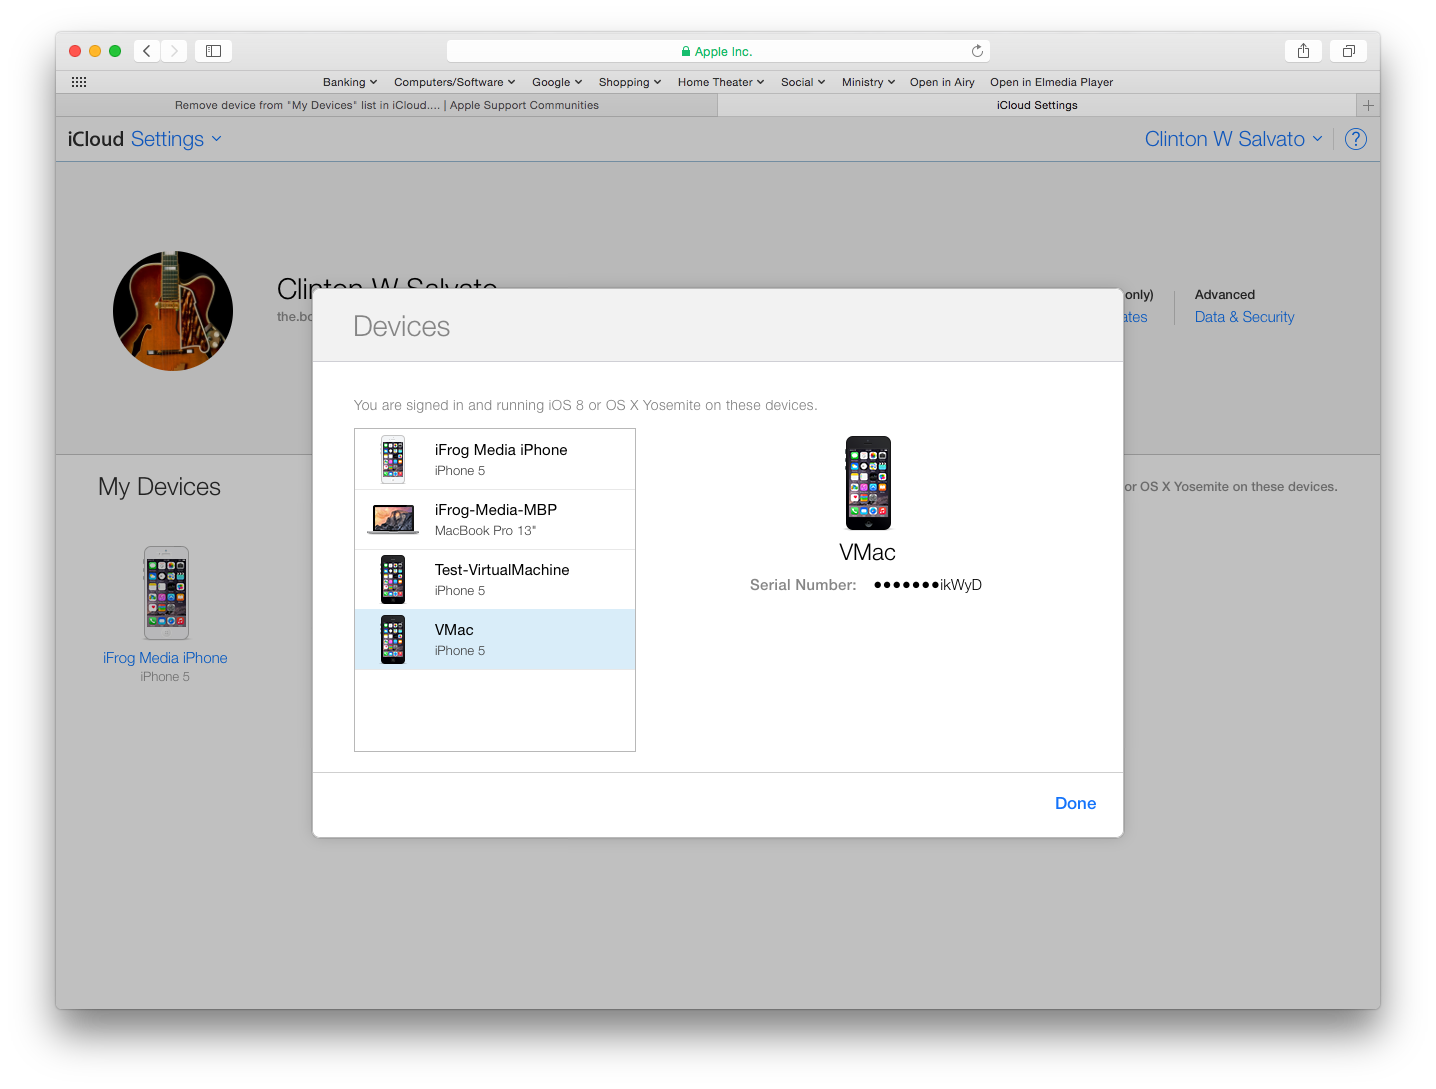Screen dimensions: 1436x1089
Task: Select the VMac row in the device list
Action: [x=495, y=640]
